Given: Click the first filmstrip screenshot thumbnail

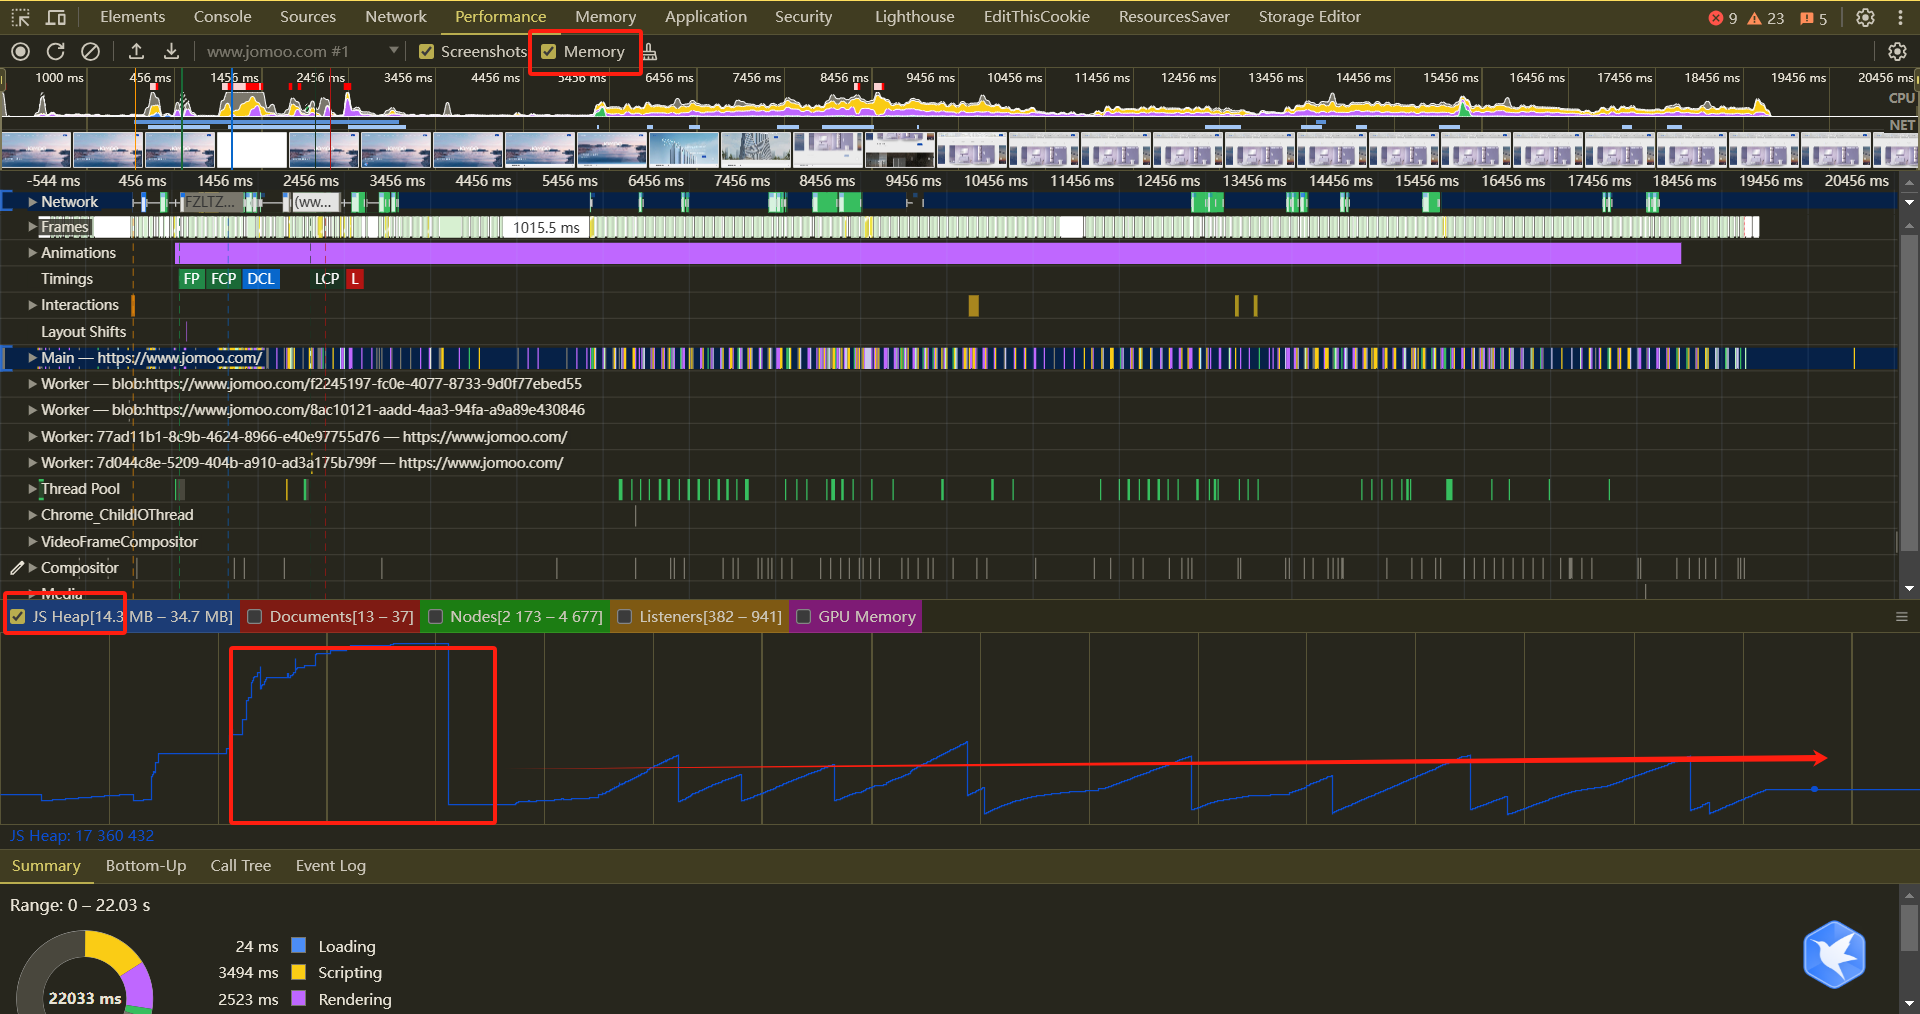Looking at the screenshot, I should coord(36,150).
